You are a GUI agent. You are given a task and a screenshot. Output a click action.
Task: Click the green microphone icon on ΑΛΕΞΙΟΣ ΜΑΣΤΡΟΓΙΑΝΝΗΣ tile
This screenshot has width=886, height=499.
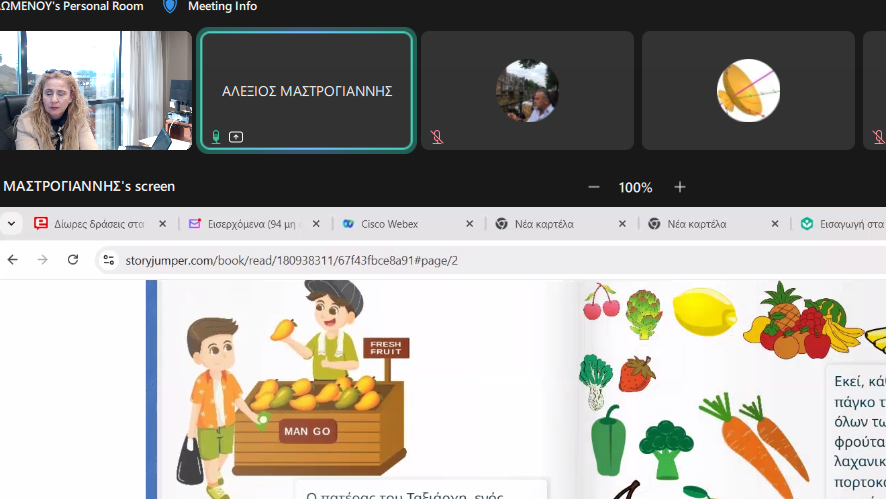(216, 137)
